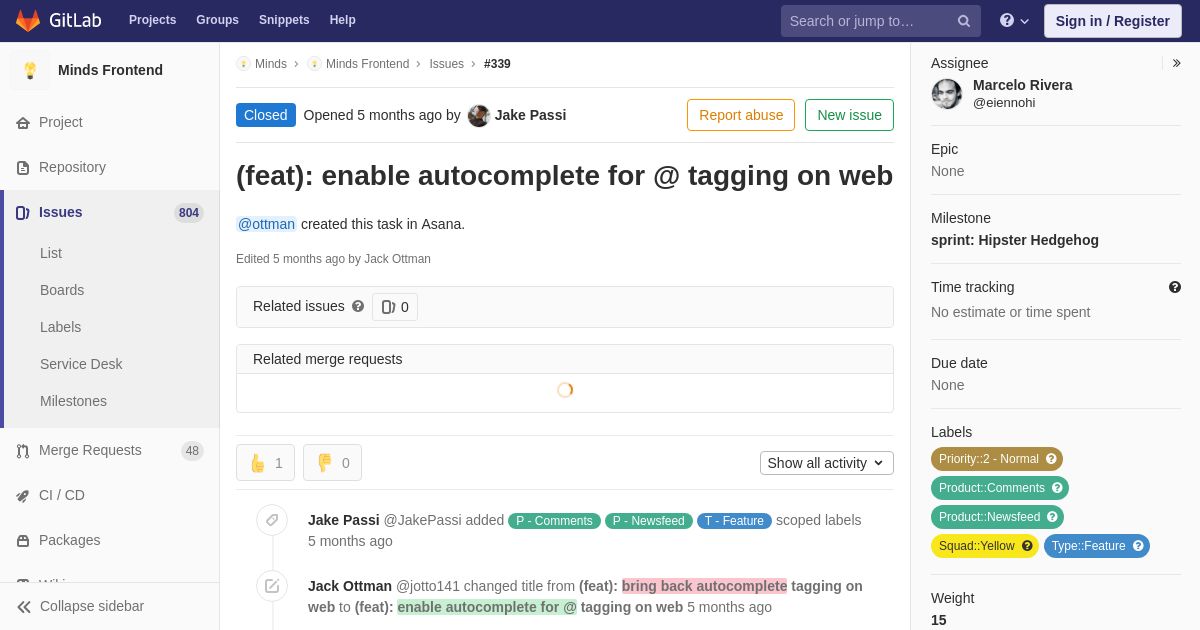Click pencil icon beside title change activity

(272, 586)
